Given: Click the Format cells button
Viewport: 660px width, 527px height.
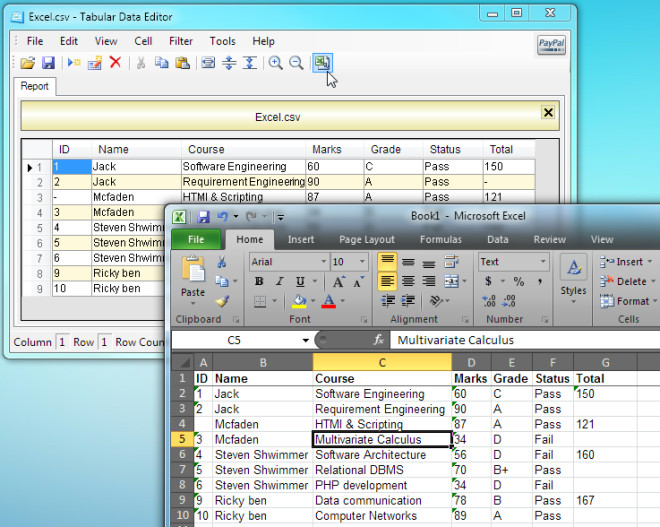Looking at the screenshot, I should (x=628, y=301).
